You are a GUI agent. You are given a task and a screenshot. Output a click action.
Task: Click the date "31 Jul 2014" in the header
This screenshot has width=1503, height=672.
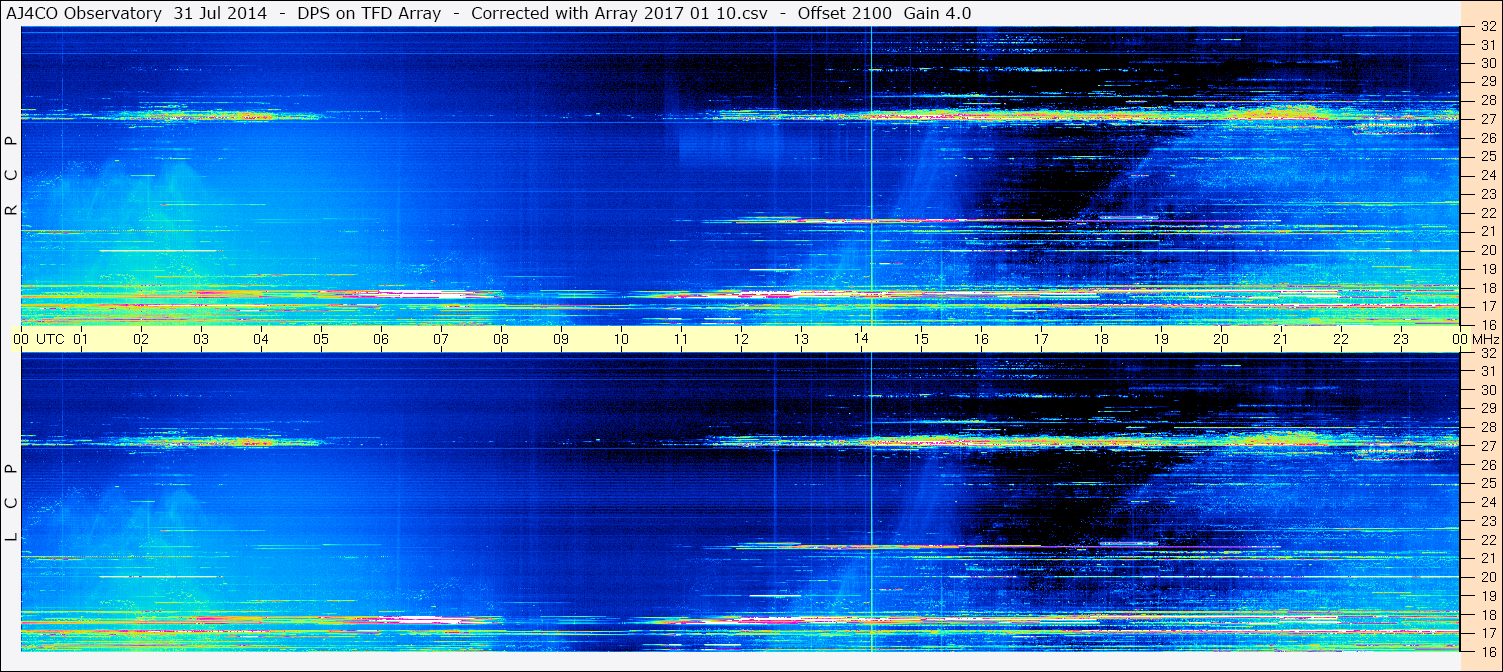220,13
